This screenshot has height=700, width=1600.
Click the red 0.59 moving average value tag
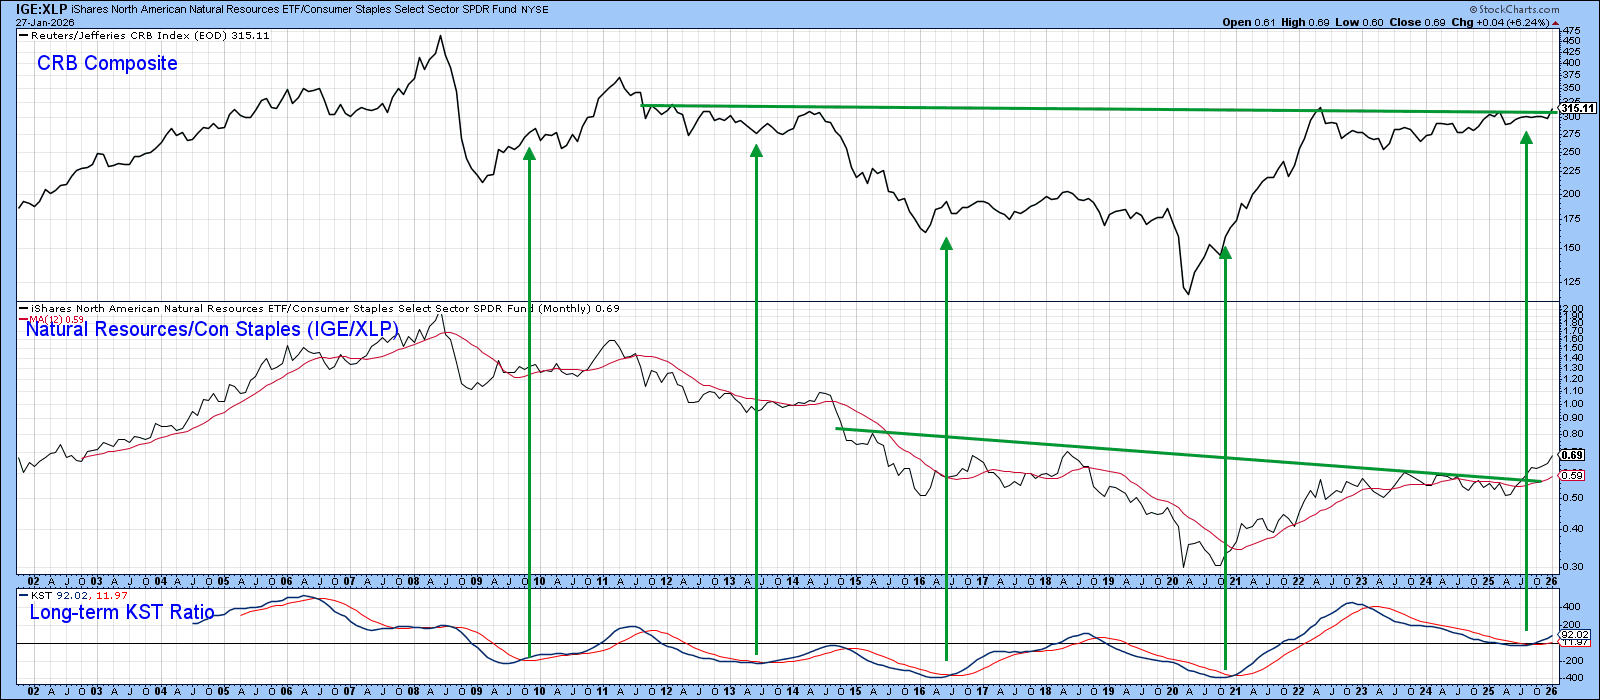1572,476
